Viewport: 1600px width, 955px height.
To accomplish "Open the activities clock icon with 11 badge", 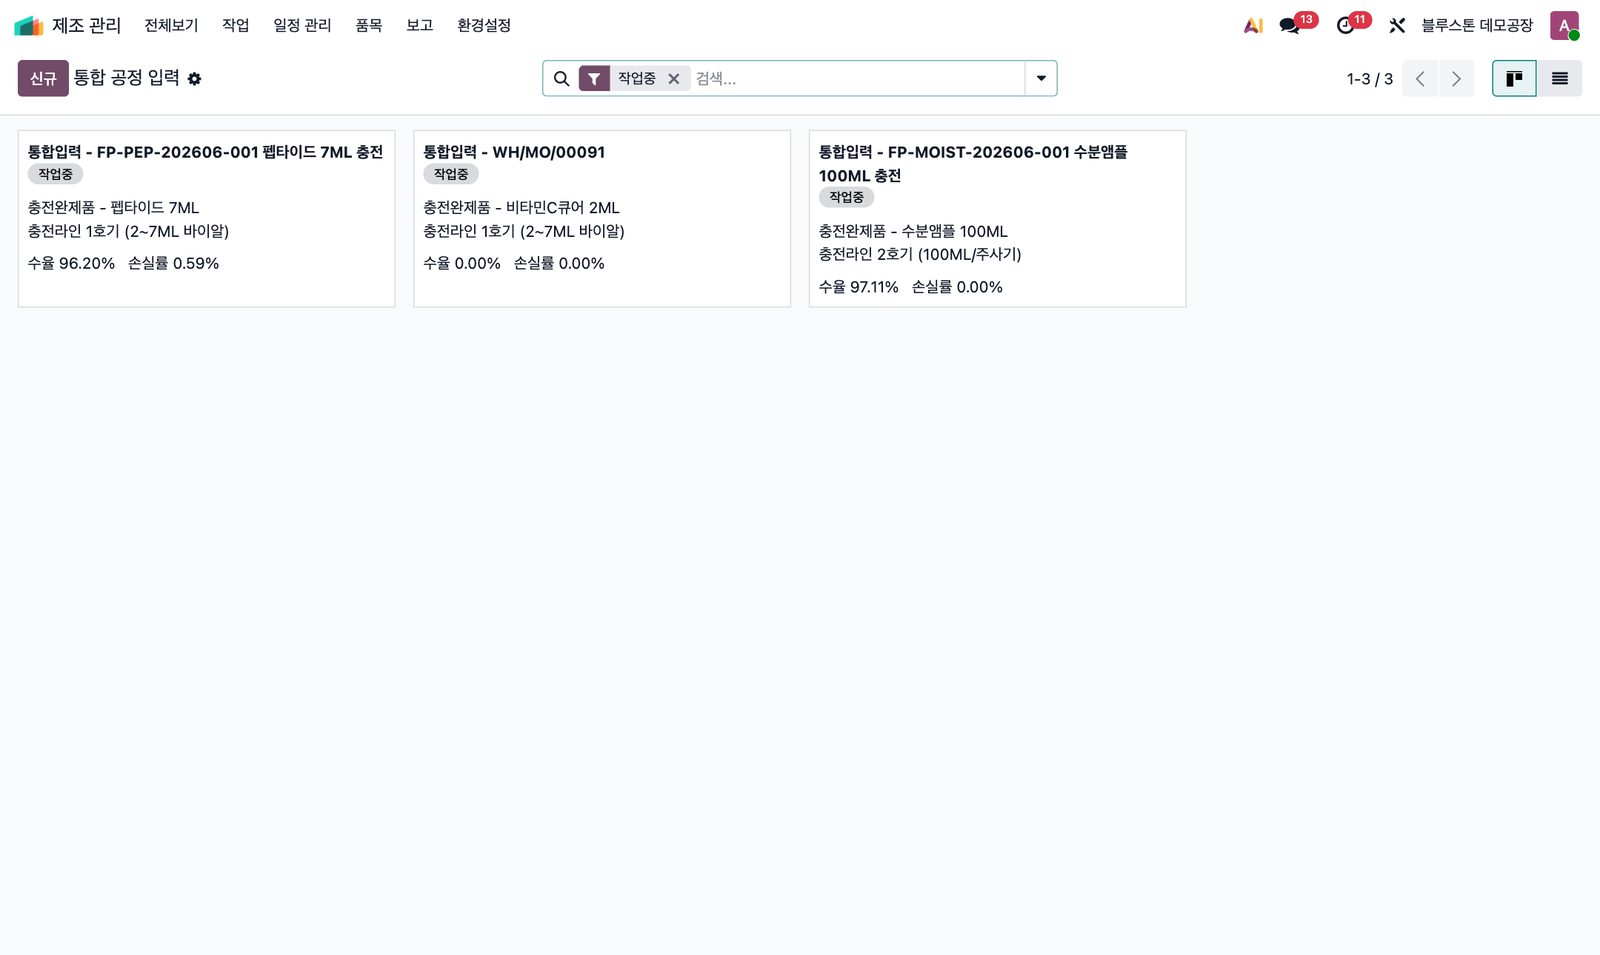I will 1346,25.
